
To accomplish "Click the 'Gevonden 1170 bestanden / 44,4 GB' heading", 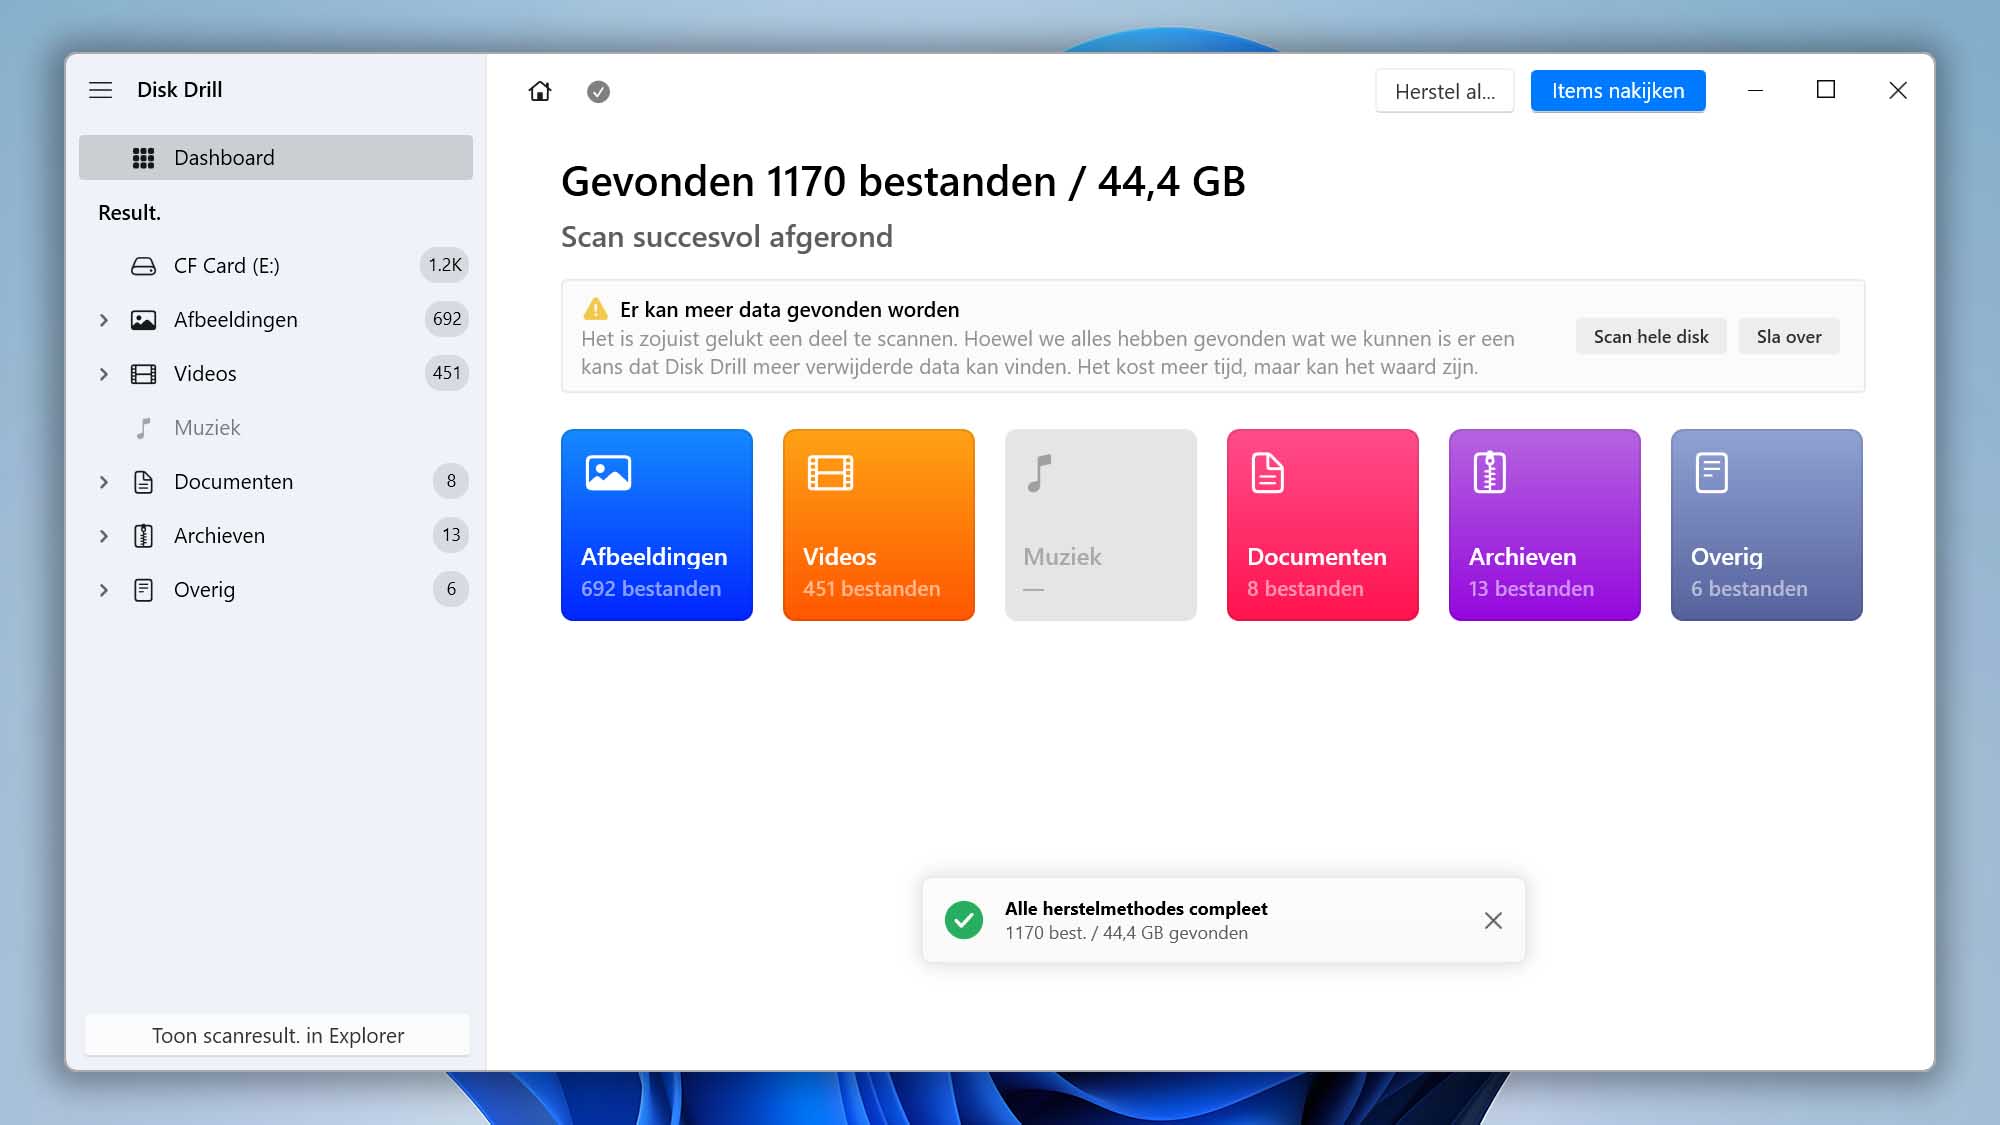I will tap(903, 182).
